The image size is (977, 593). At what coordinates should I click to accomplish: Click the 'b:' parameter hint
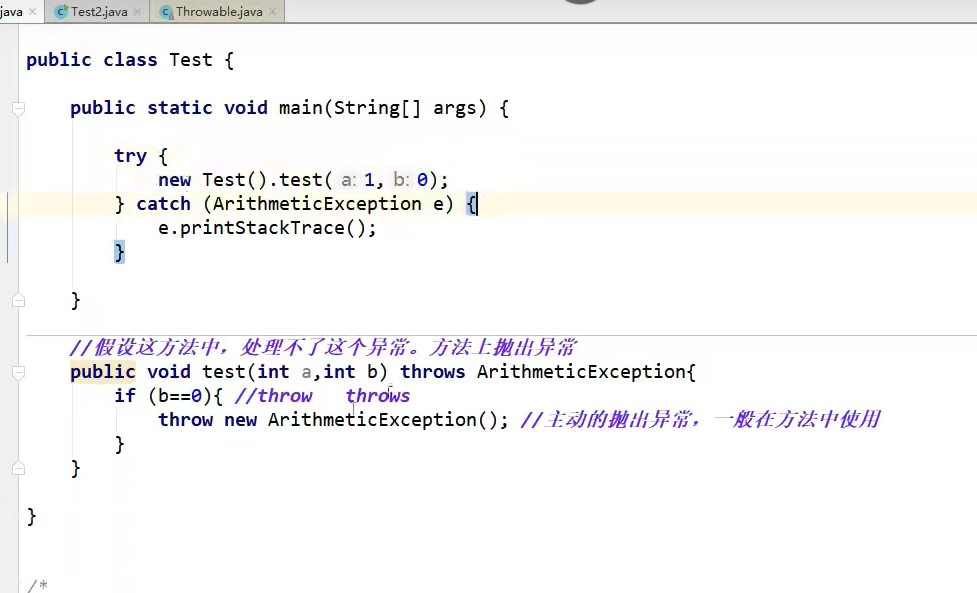pyautogui.click(x=401, y=180)
